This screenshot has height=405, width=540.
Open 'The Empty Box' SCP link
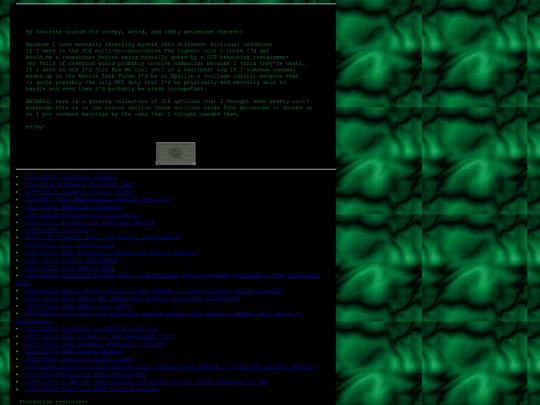69,268
